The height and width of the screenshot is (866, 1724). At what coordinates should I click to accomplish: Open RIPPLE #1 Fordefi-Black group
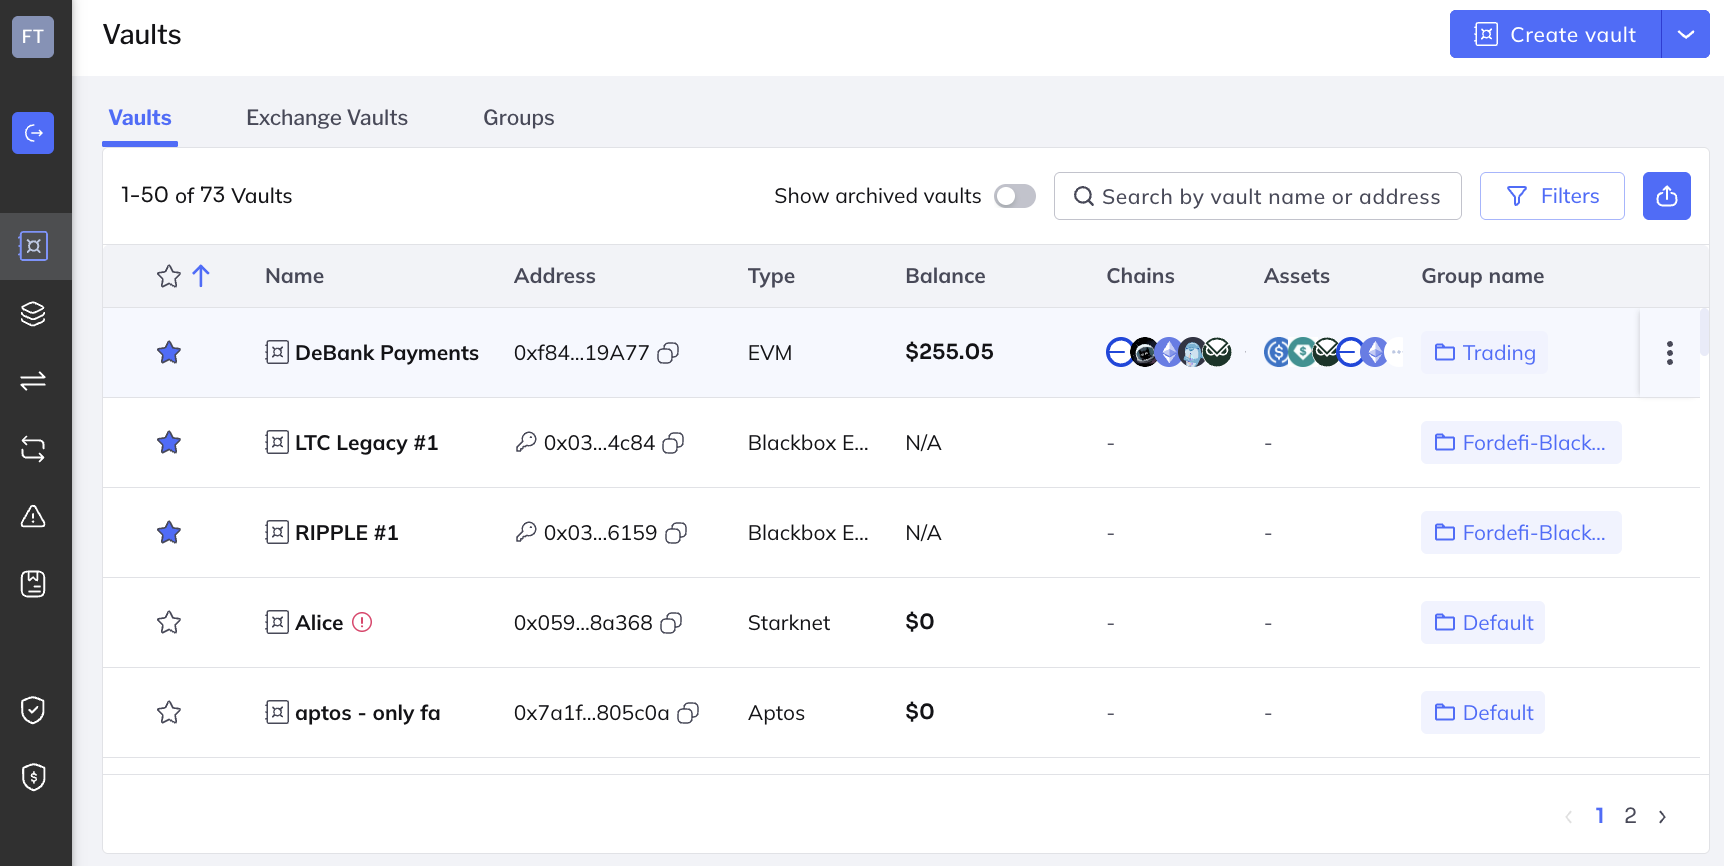click(x=1521, y=532)
